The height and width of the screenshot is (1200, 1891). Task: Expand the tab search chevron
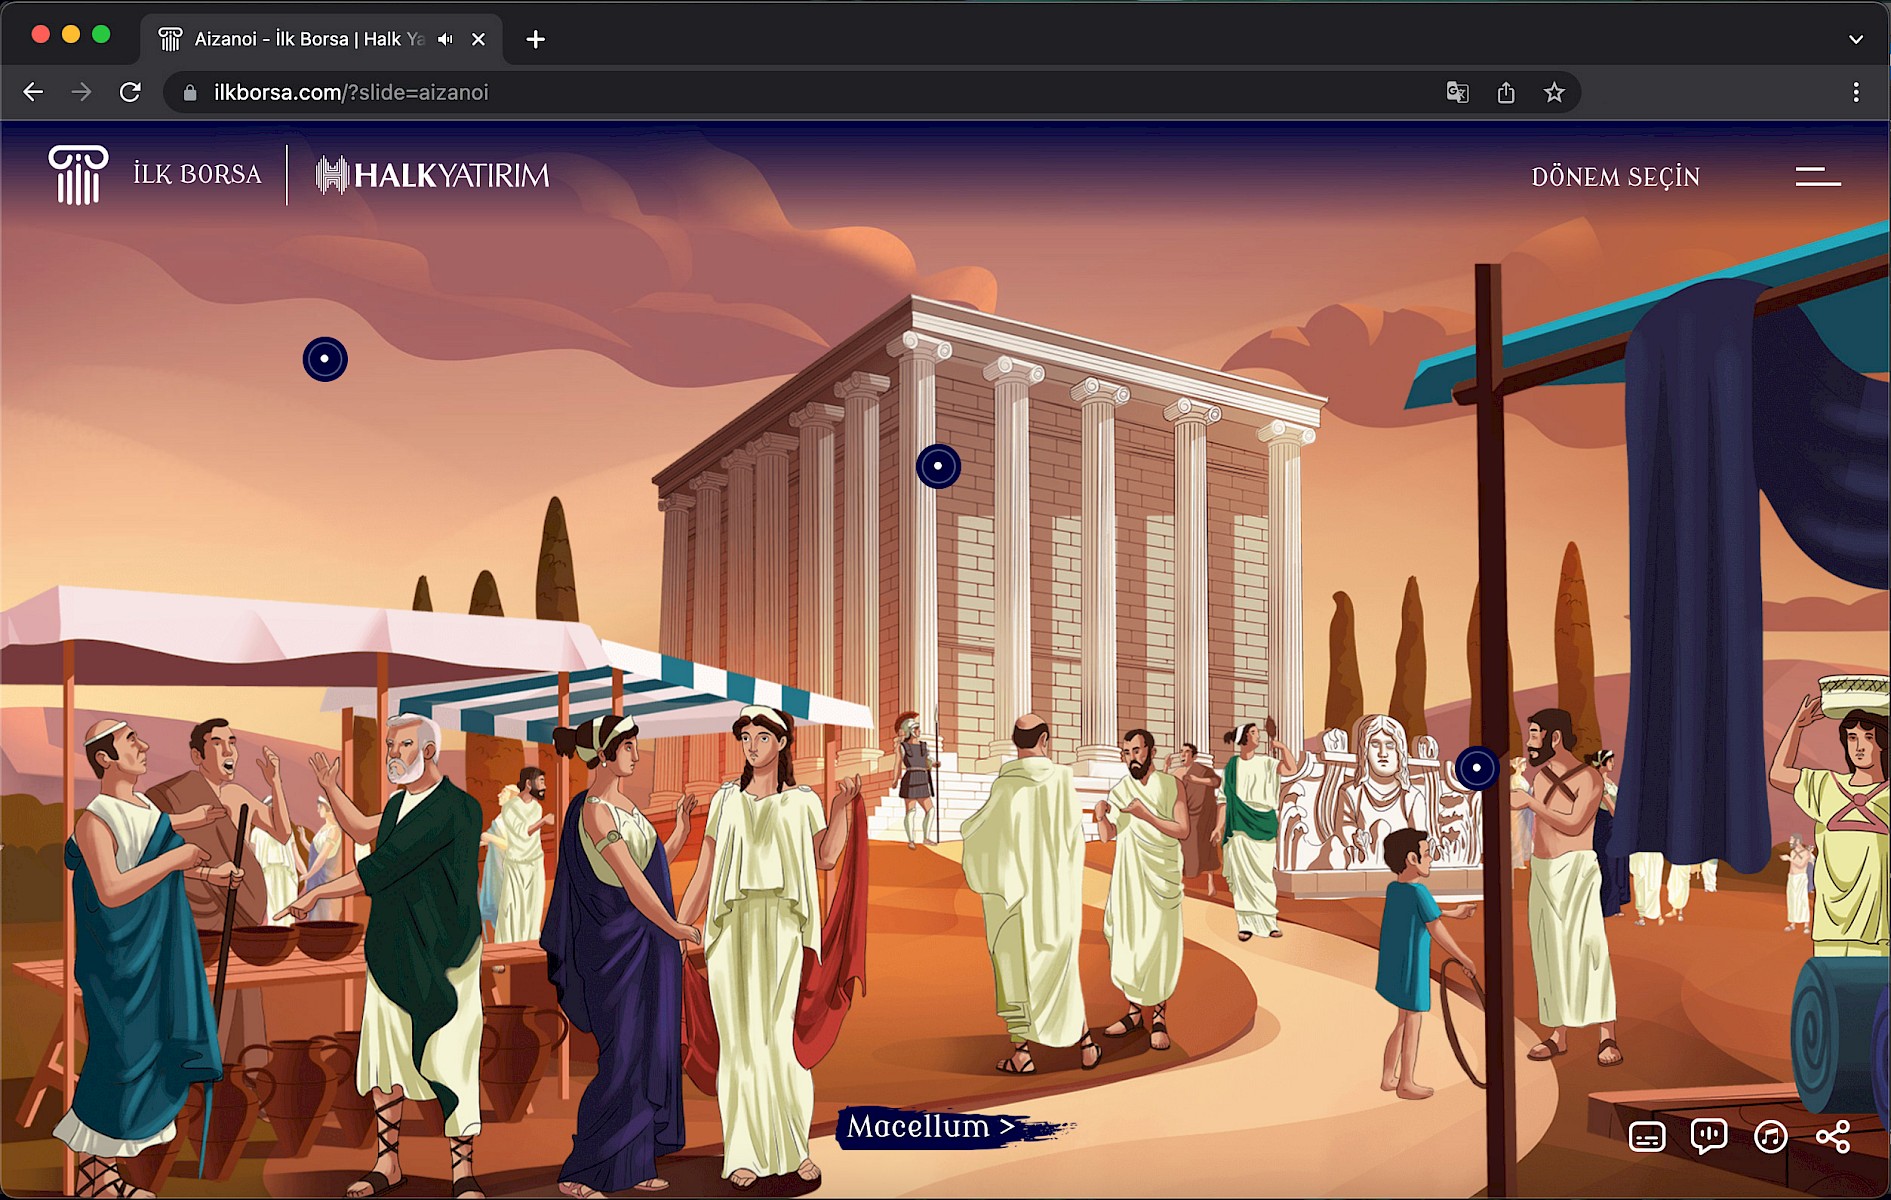[1855, 39]
